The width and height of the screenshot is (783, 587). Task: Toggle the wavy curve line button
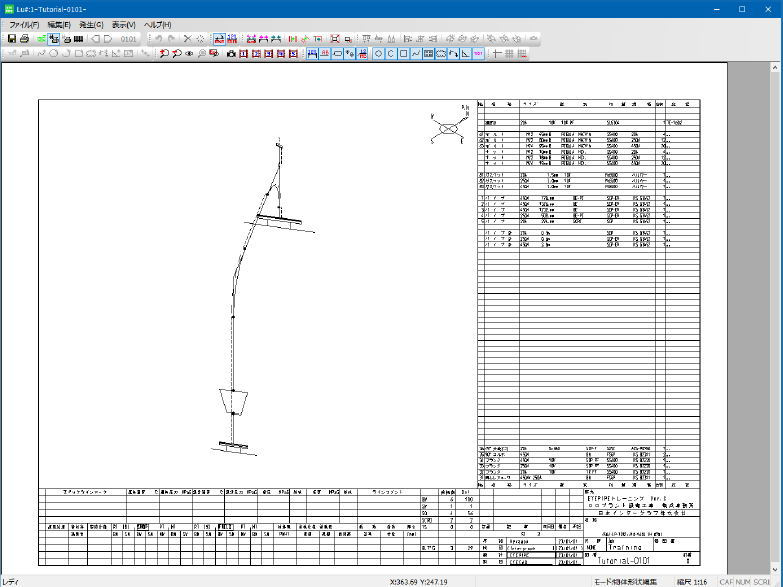(x=416, y=53)
